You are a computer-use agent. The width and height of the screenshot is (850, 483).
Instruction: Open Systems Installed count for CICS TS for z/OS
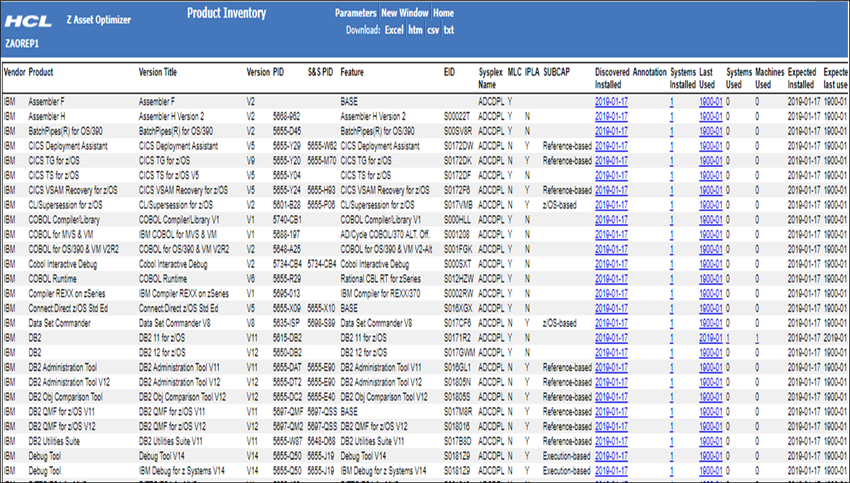[x=672, y=176]
